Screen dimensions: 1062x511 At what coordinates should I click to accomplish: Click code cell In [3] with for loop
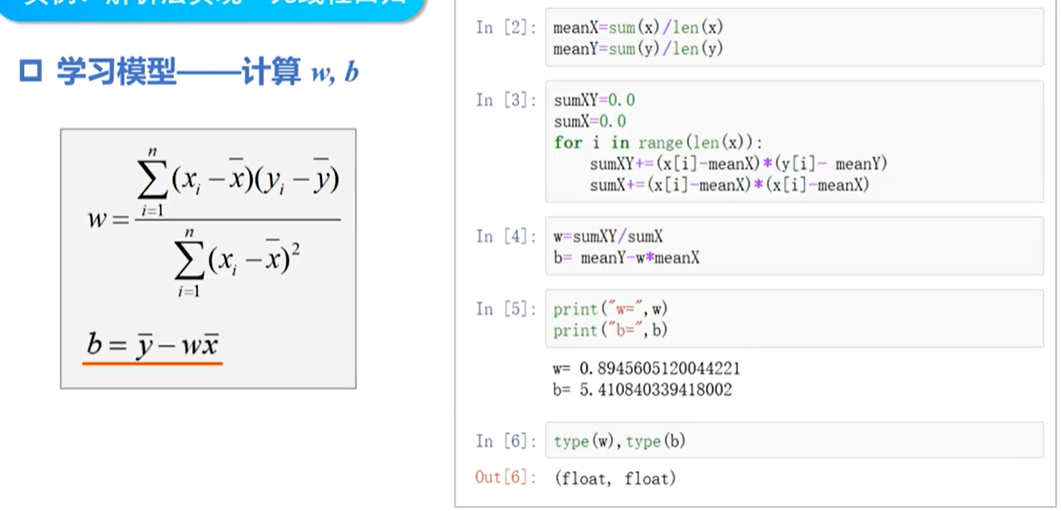(x=794, y=142)
